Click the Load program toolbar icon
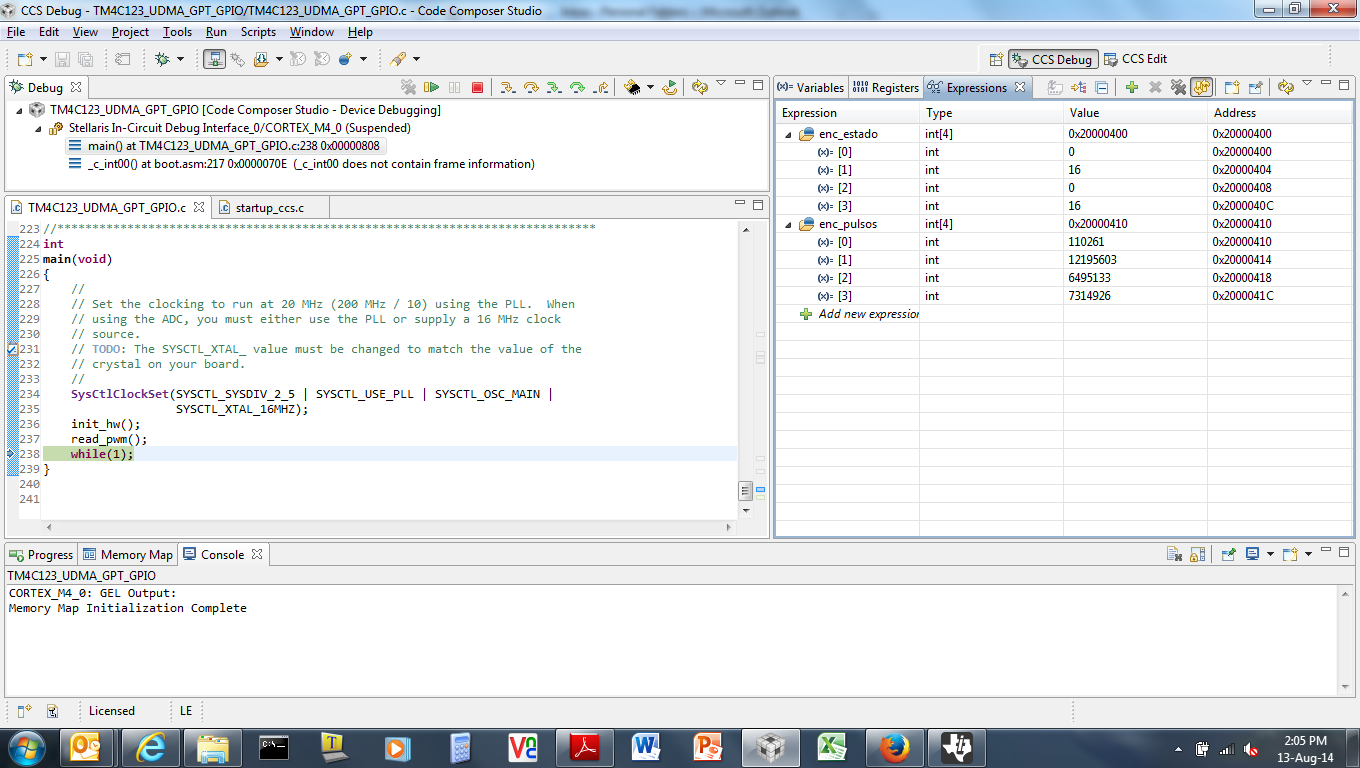1360x768 pixels. (x=261, y=59)
